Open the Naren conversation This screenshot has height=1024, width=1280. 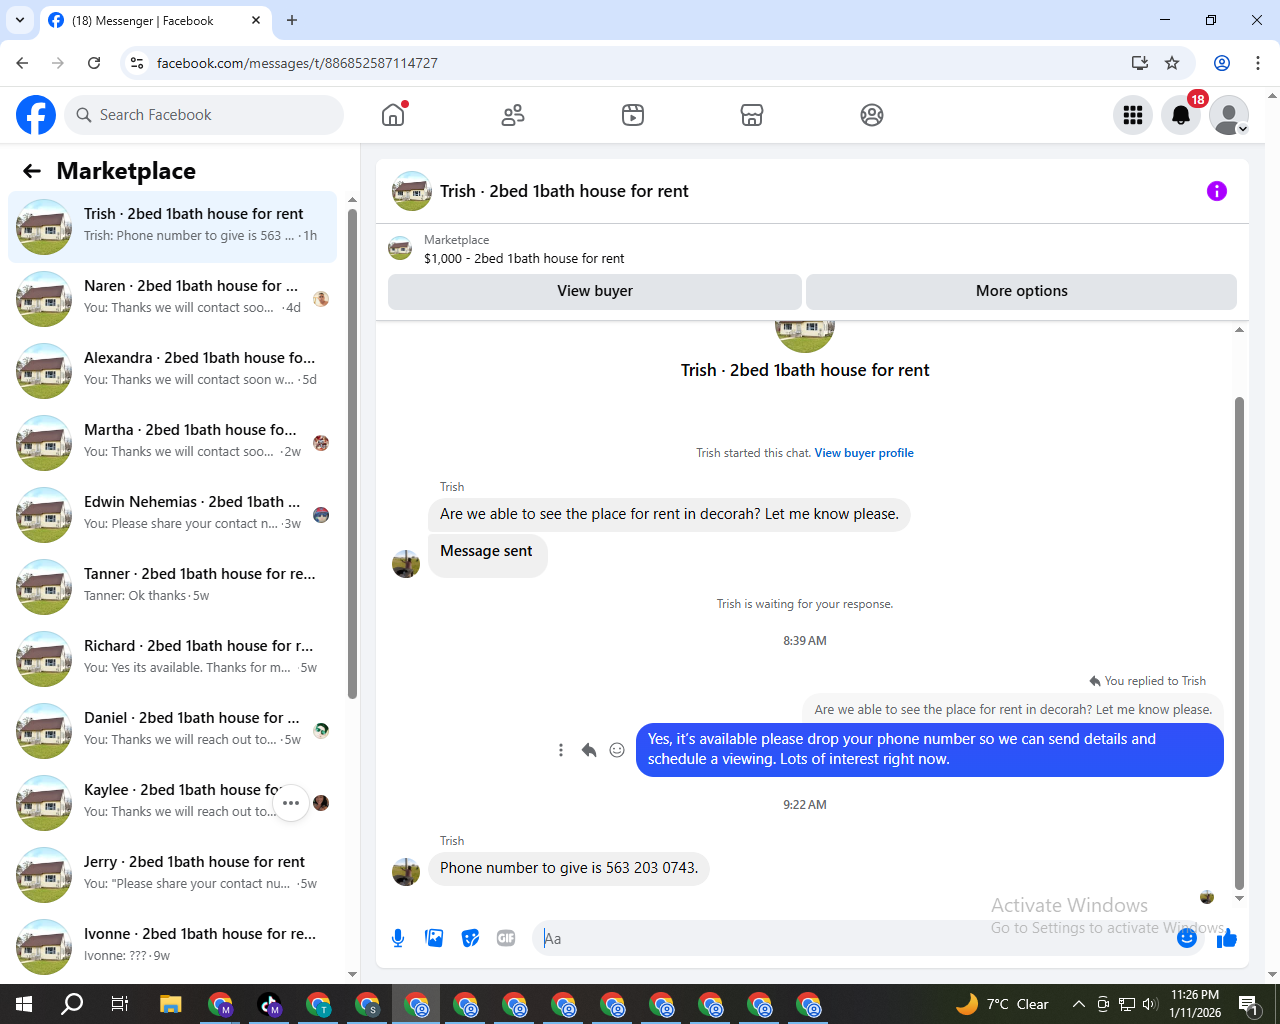tap(172, 299)
